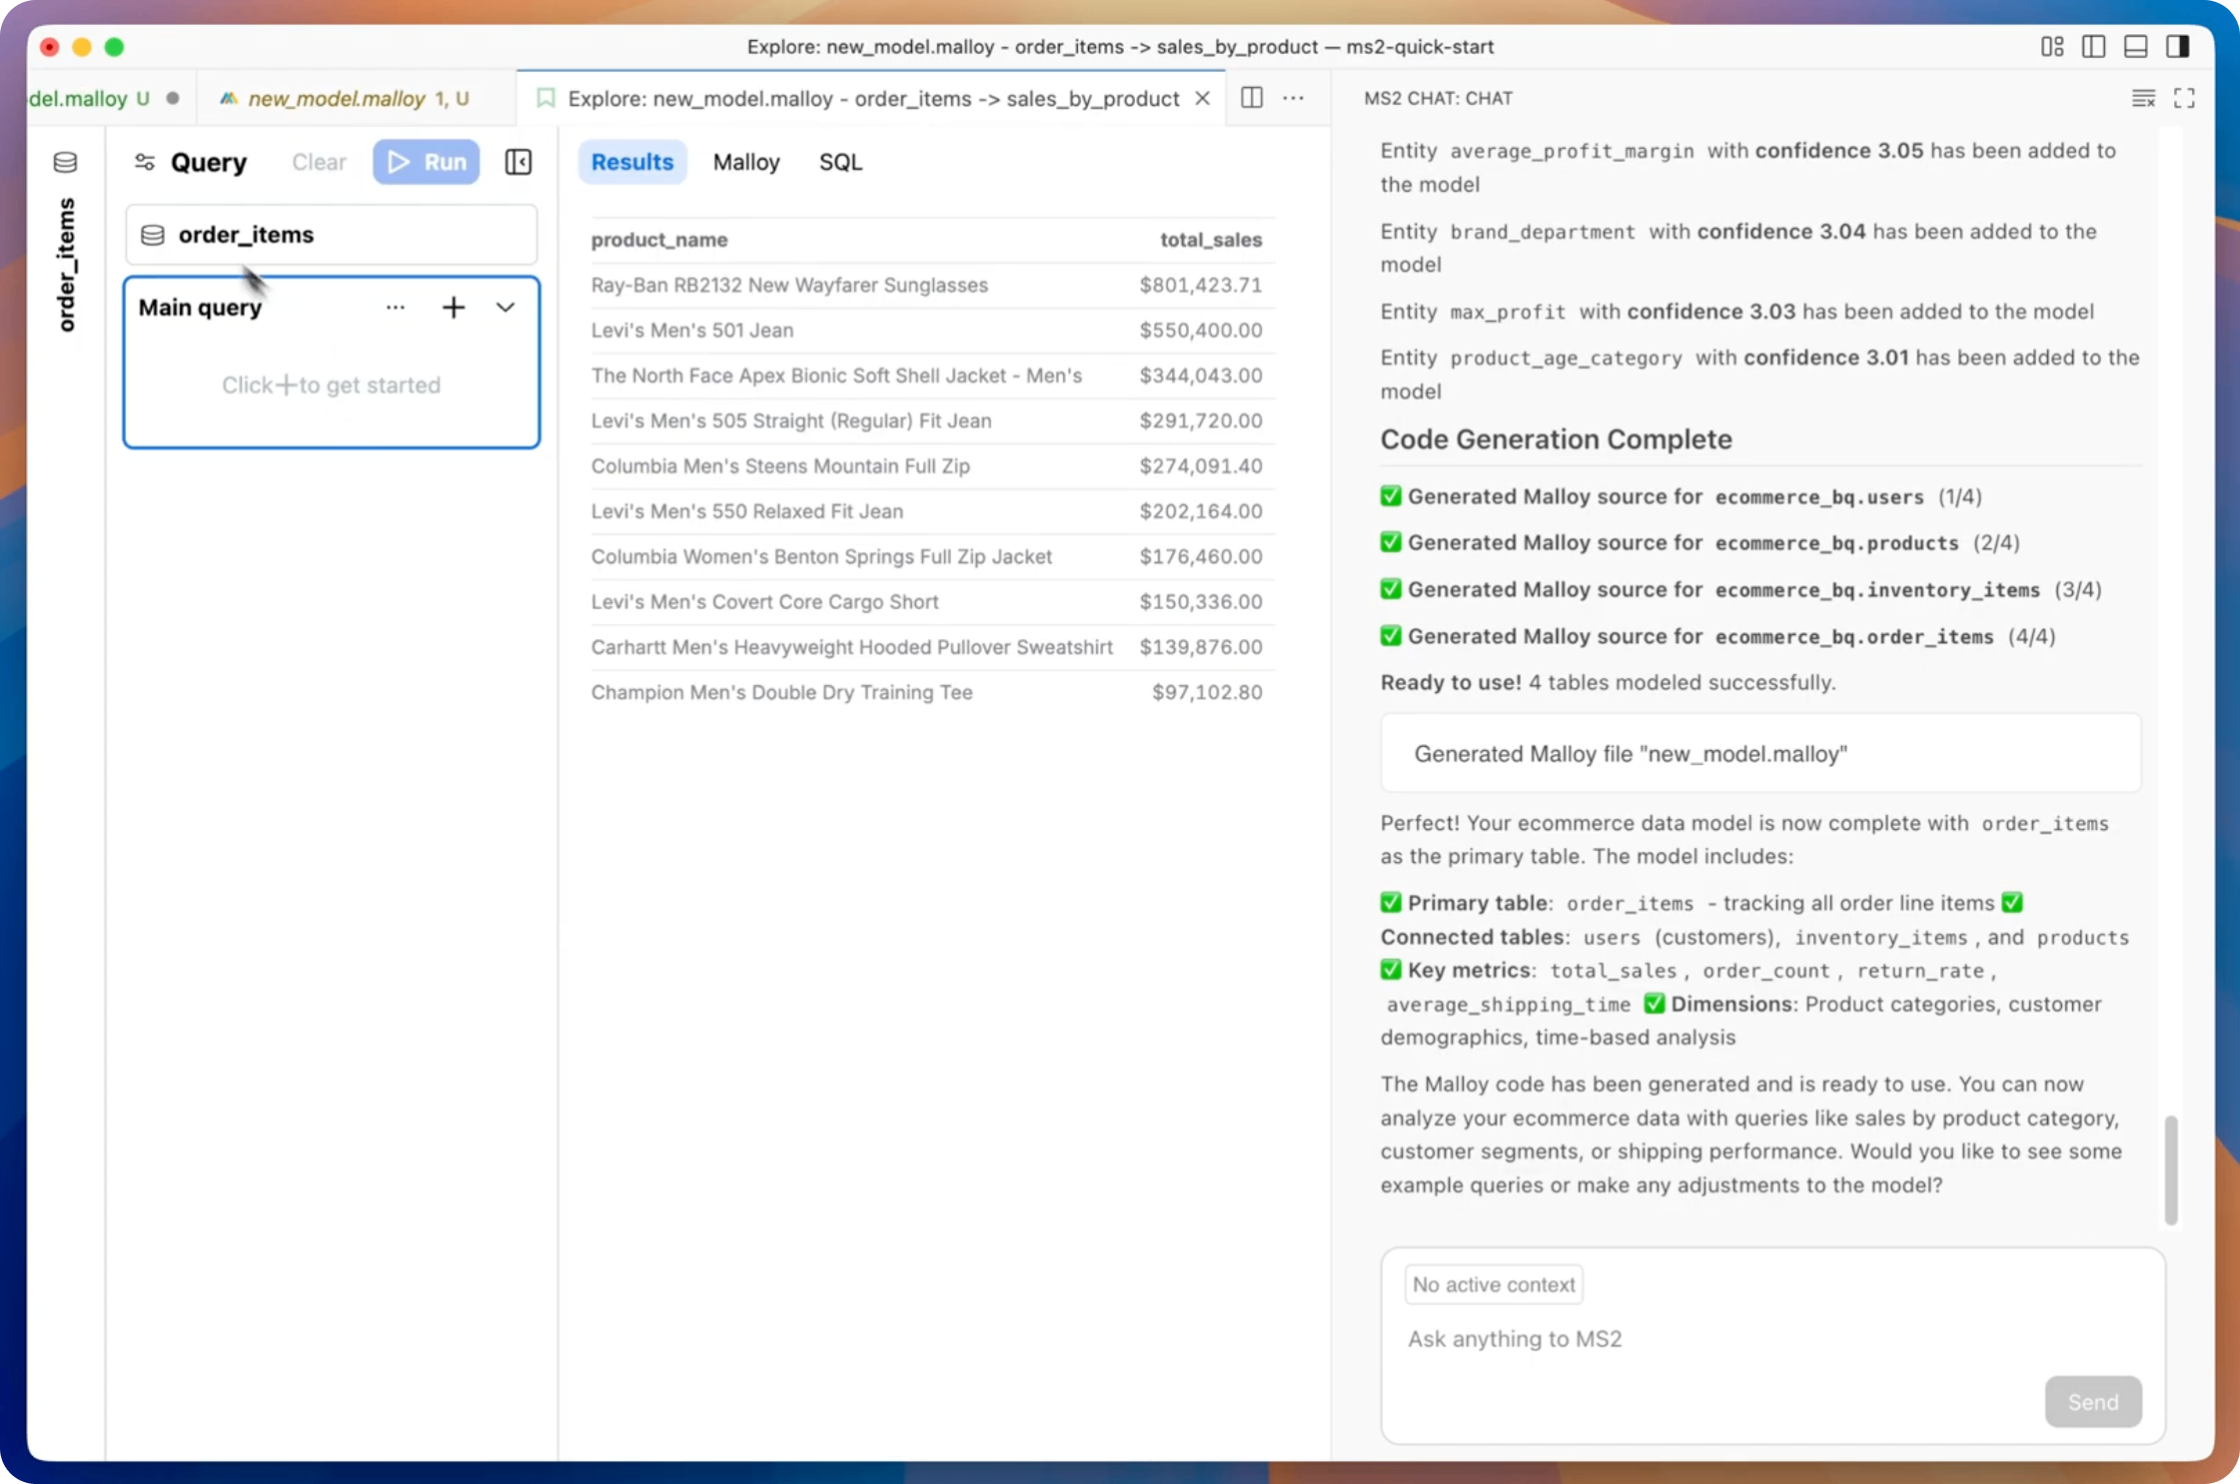The height and width of the screenshot is (1484, 2240).
Task: Collapse the query panel with sidebar icon
Action: [x=518, y=162]
